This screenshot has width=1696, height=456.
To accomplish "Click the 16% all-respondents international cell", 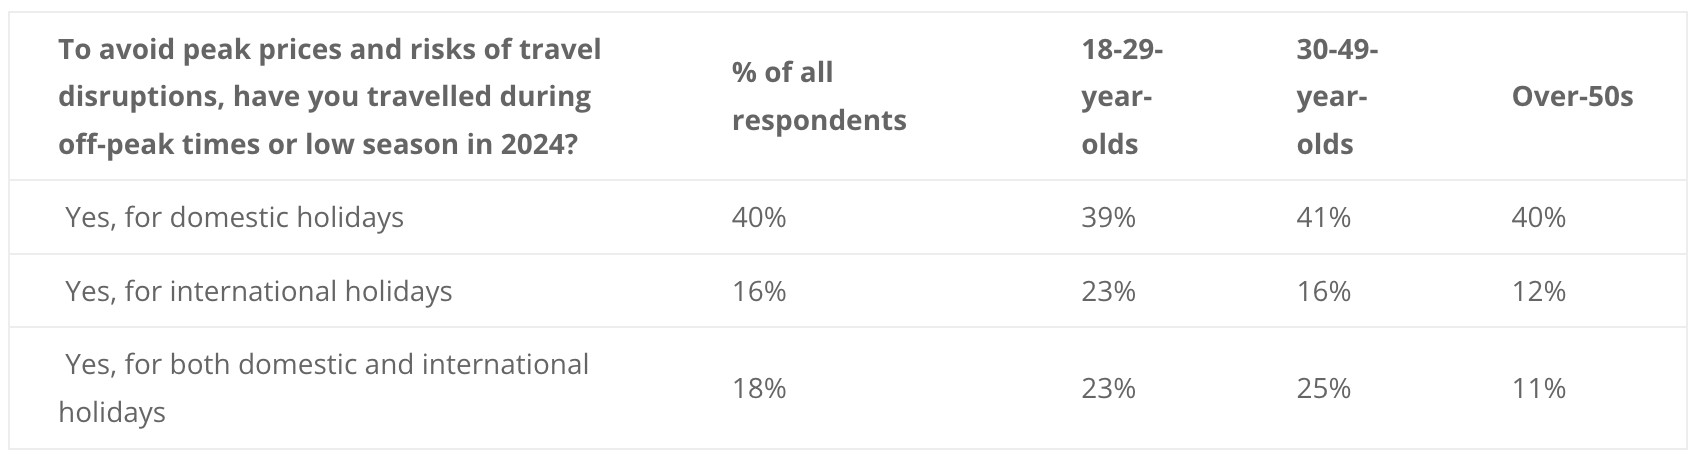I will 759,291.
